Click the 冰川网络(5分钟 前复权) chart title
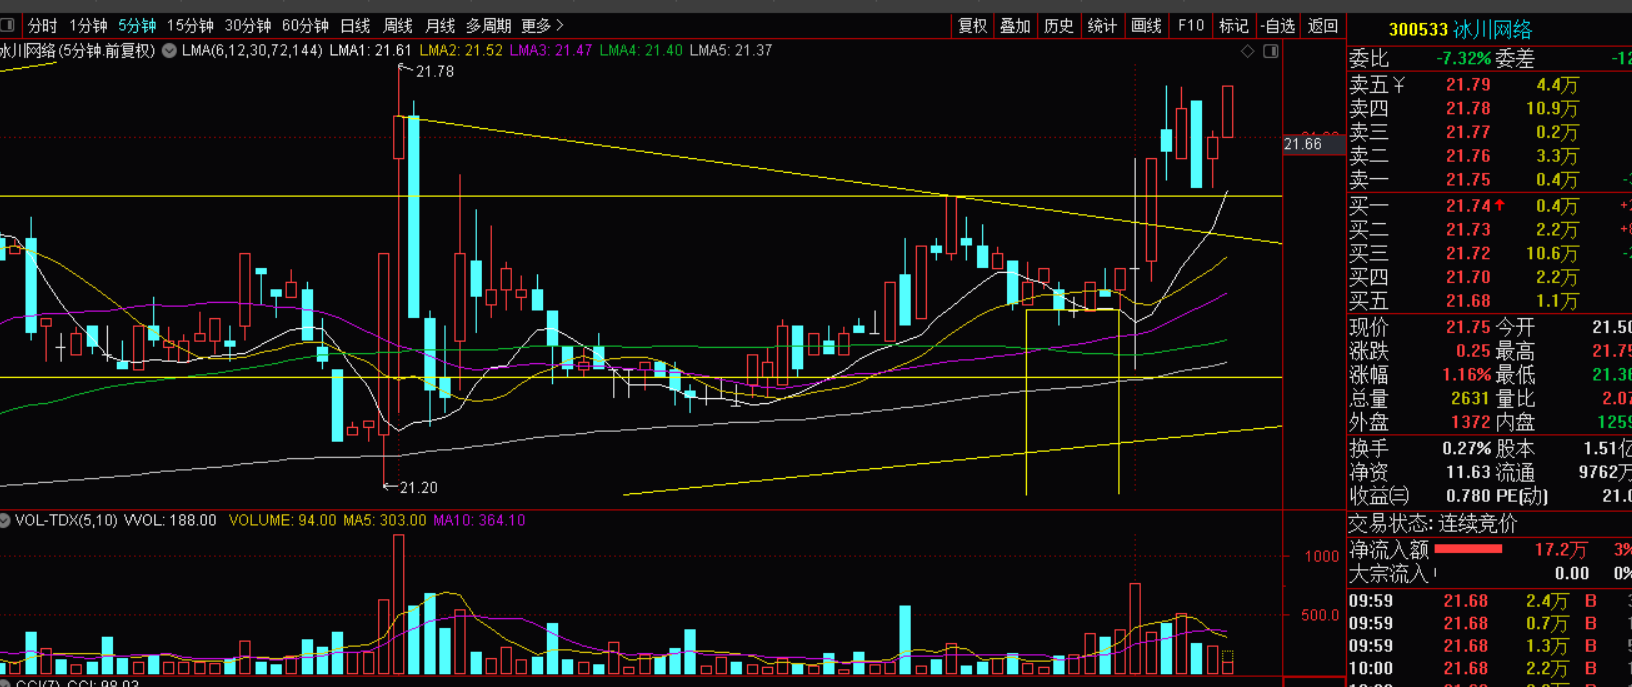The height and width of the screenshot is (687, 1632). pos(78,50)
